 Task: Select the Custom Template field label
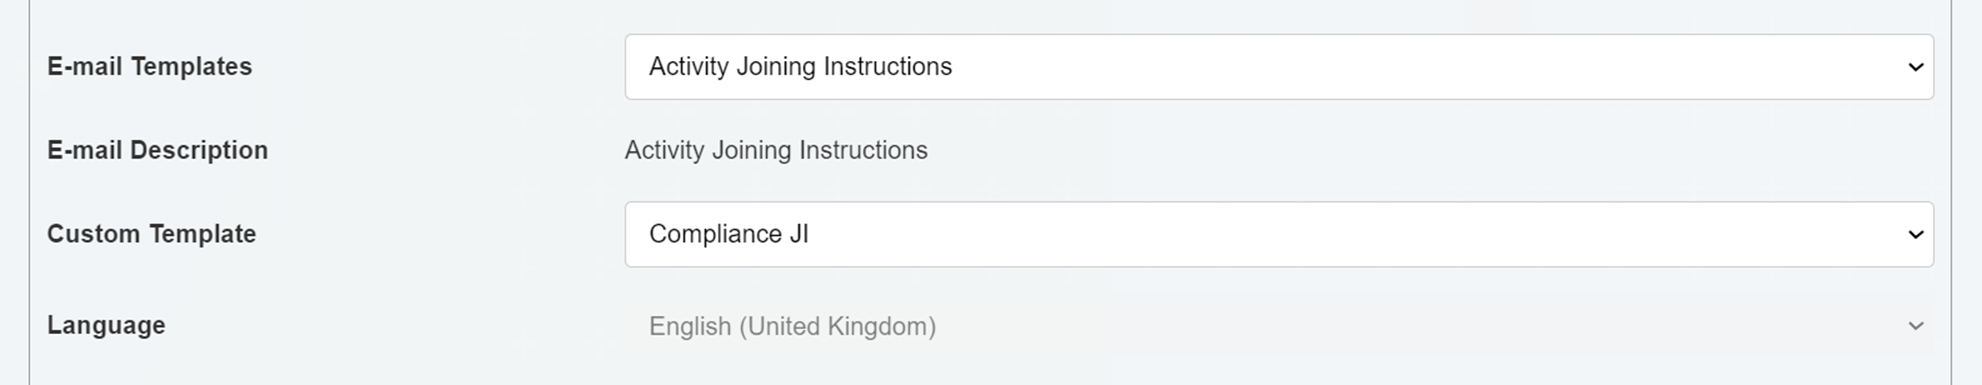click(152, 234)
